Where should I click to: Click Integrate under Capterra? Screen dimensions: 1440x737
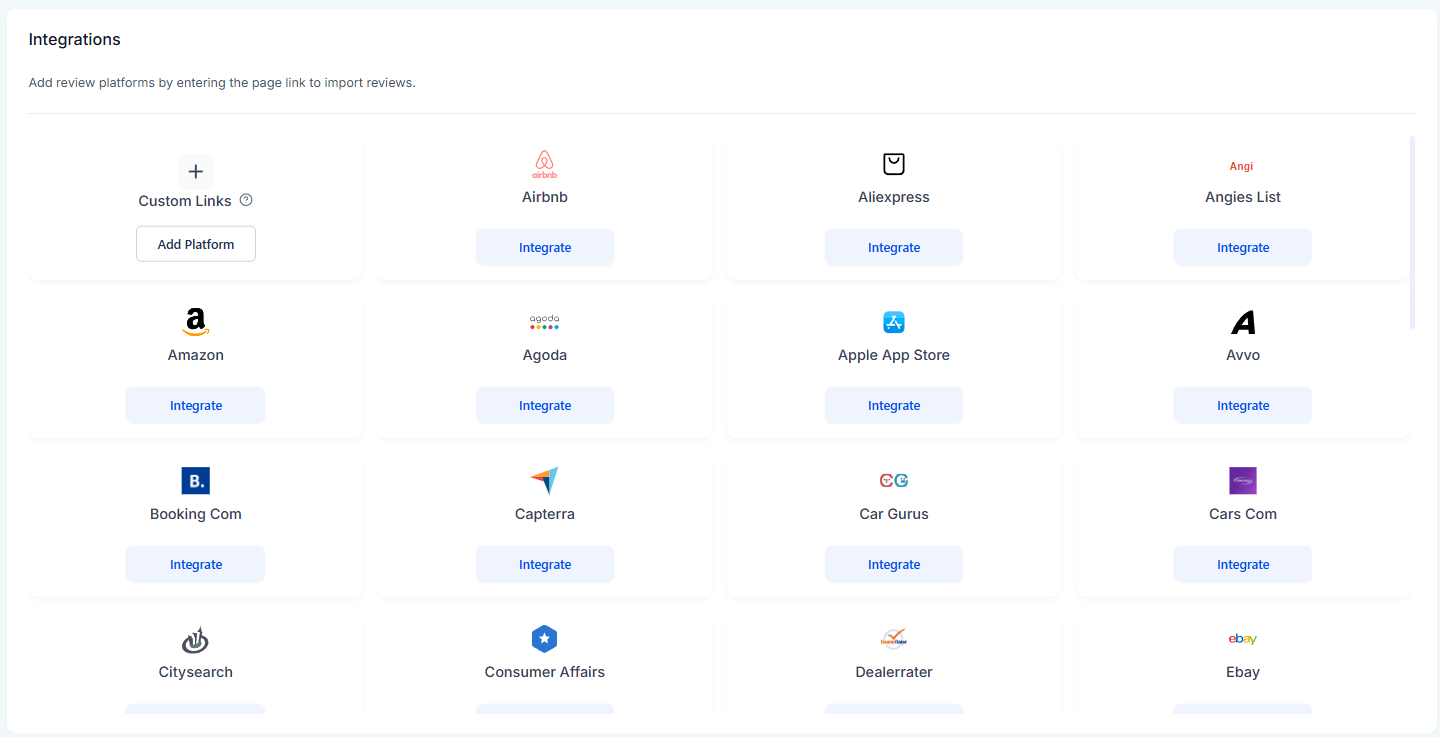pyautogui.click(x=545, y=565)
